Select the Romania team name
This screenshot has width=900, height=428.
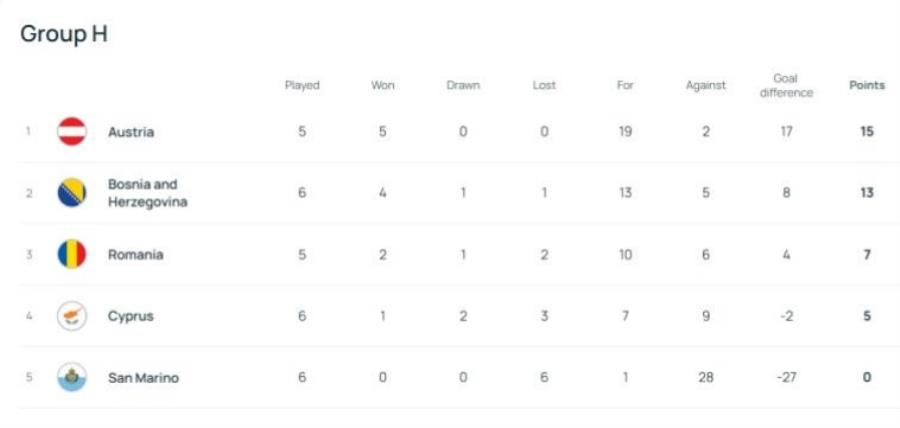[135, 255]
